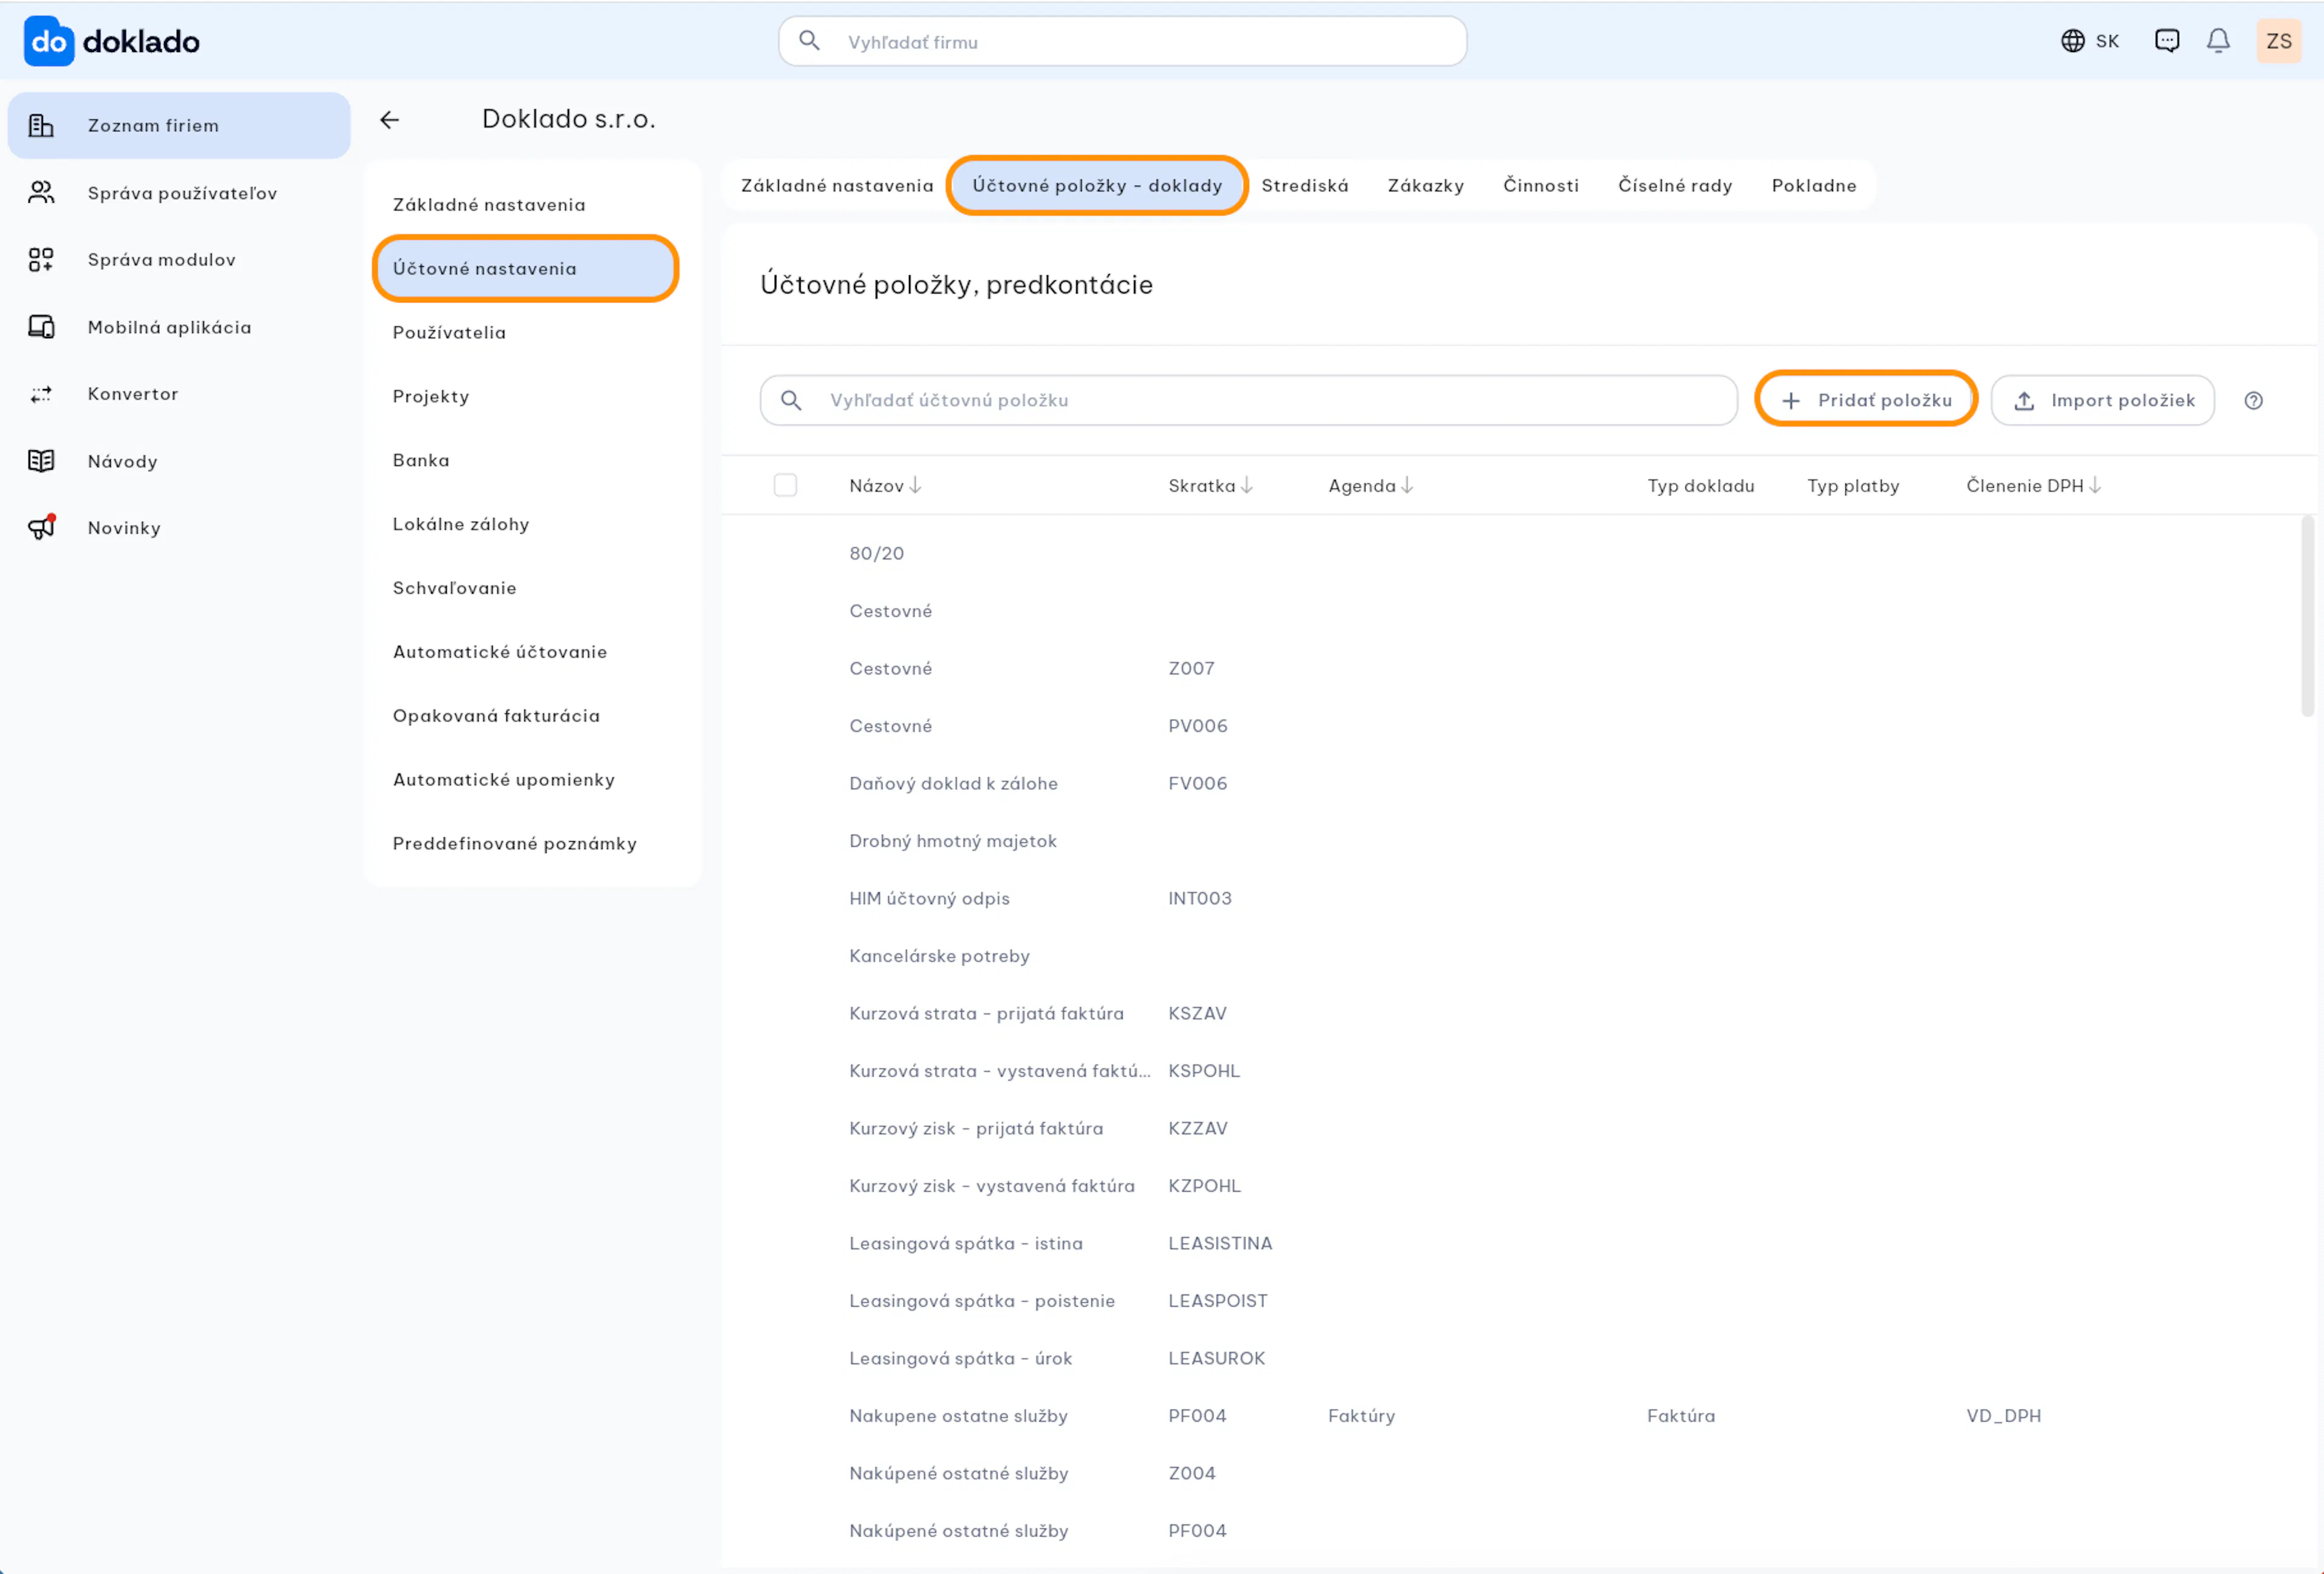
Task: Switch to the Základné nastavenia top tab
Action: coord(837,185)
